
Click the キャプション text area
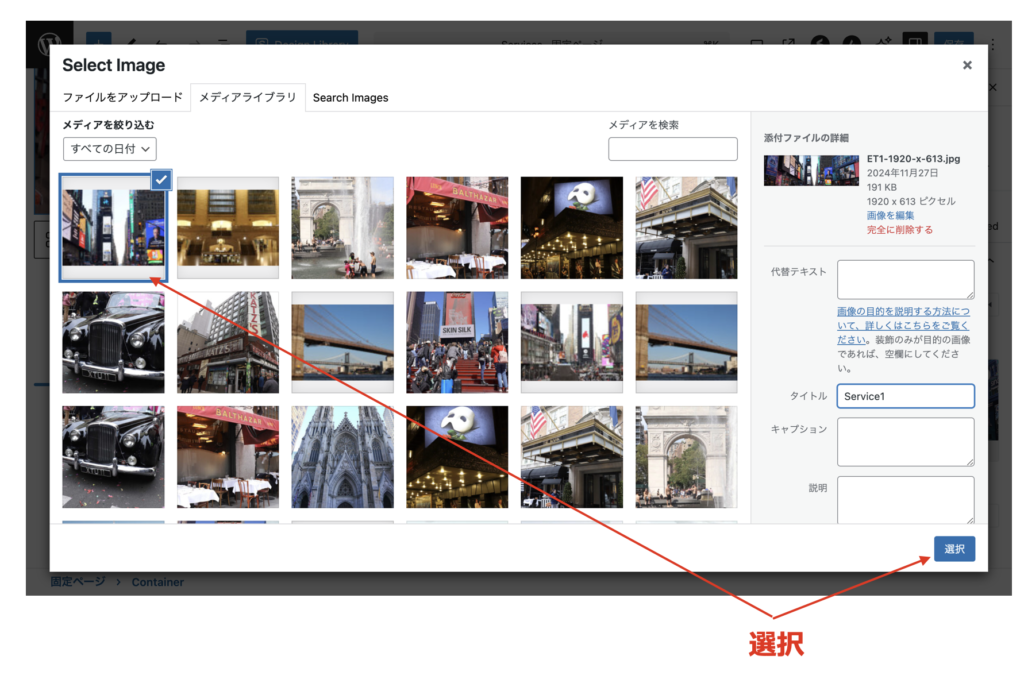(x=905, y=441)
